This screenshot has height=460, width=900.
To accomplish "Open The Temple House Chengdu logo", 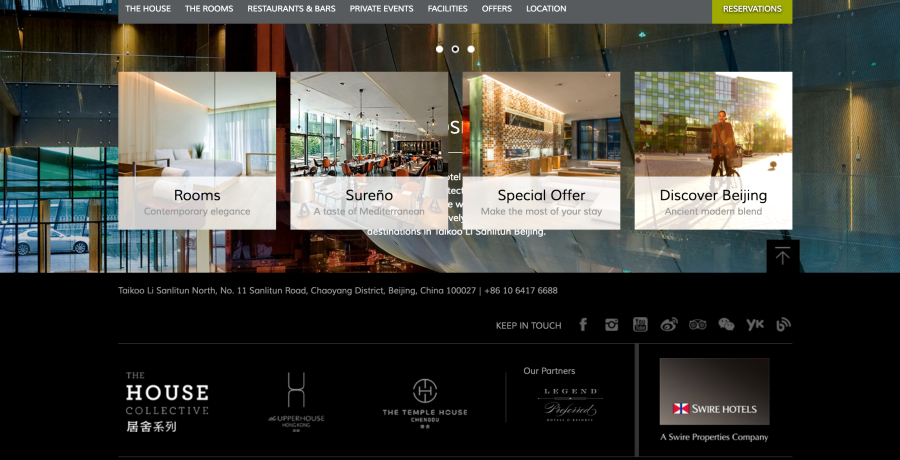I will pyautogui.click(x=425, y=403).
